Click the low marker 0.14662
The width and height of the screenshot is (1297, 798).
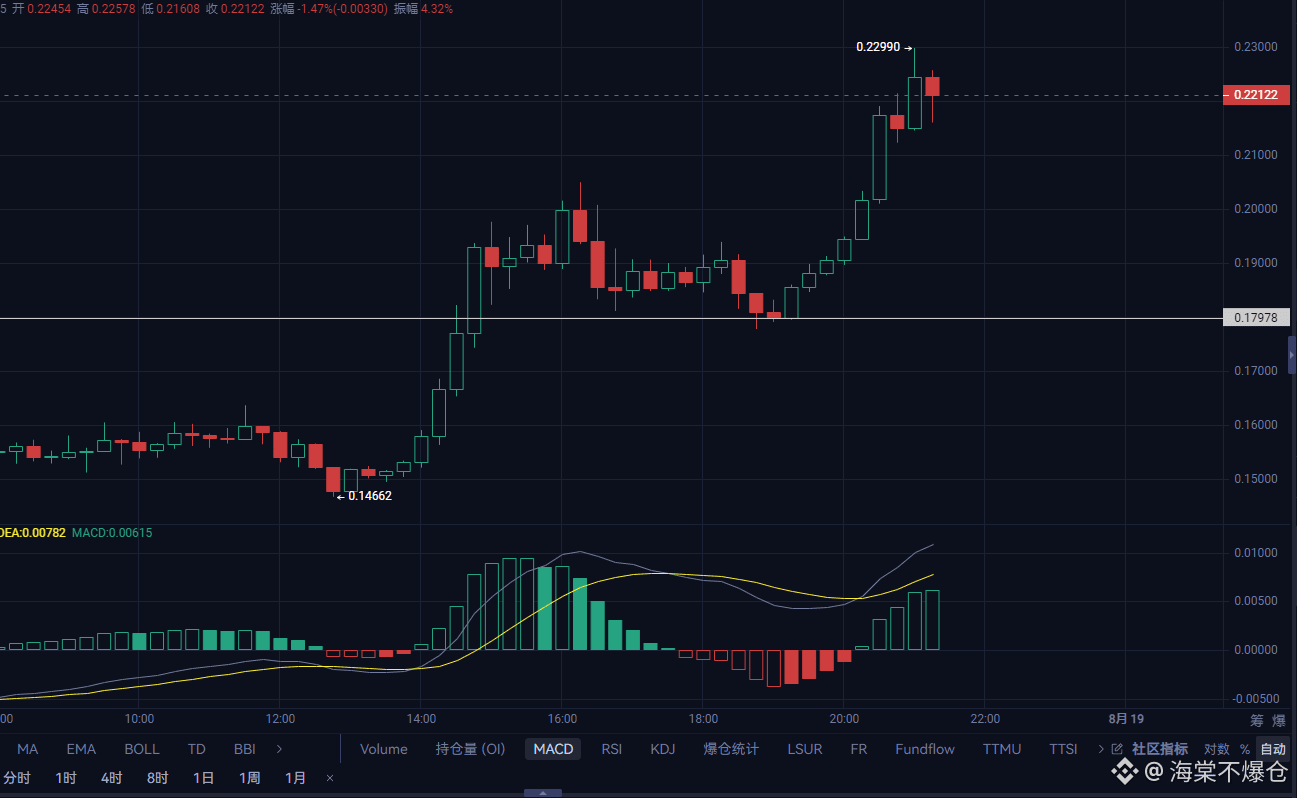[370, 495]
